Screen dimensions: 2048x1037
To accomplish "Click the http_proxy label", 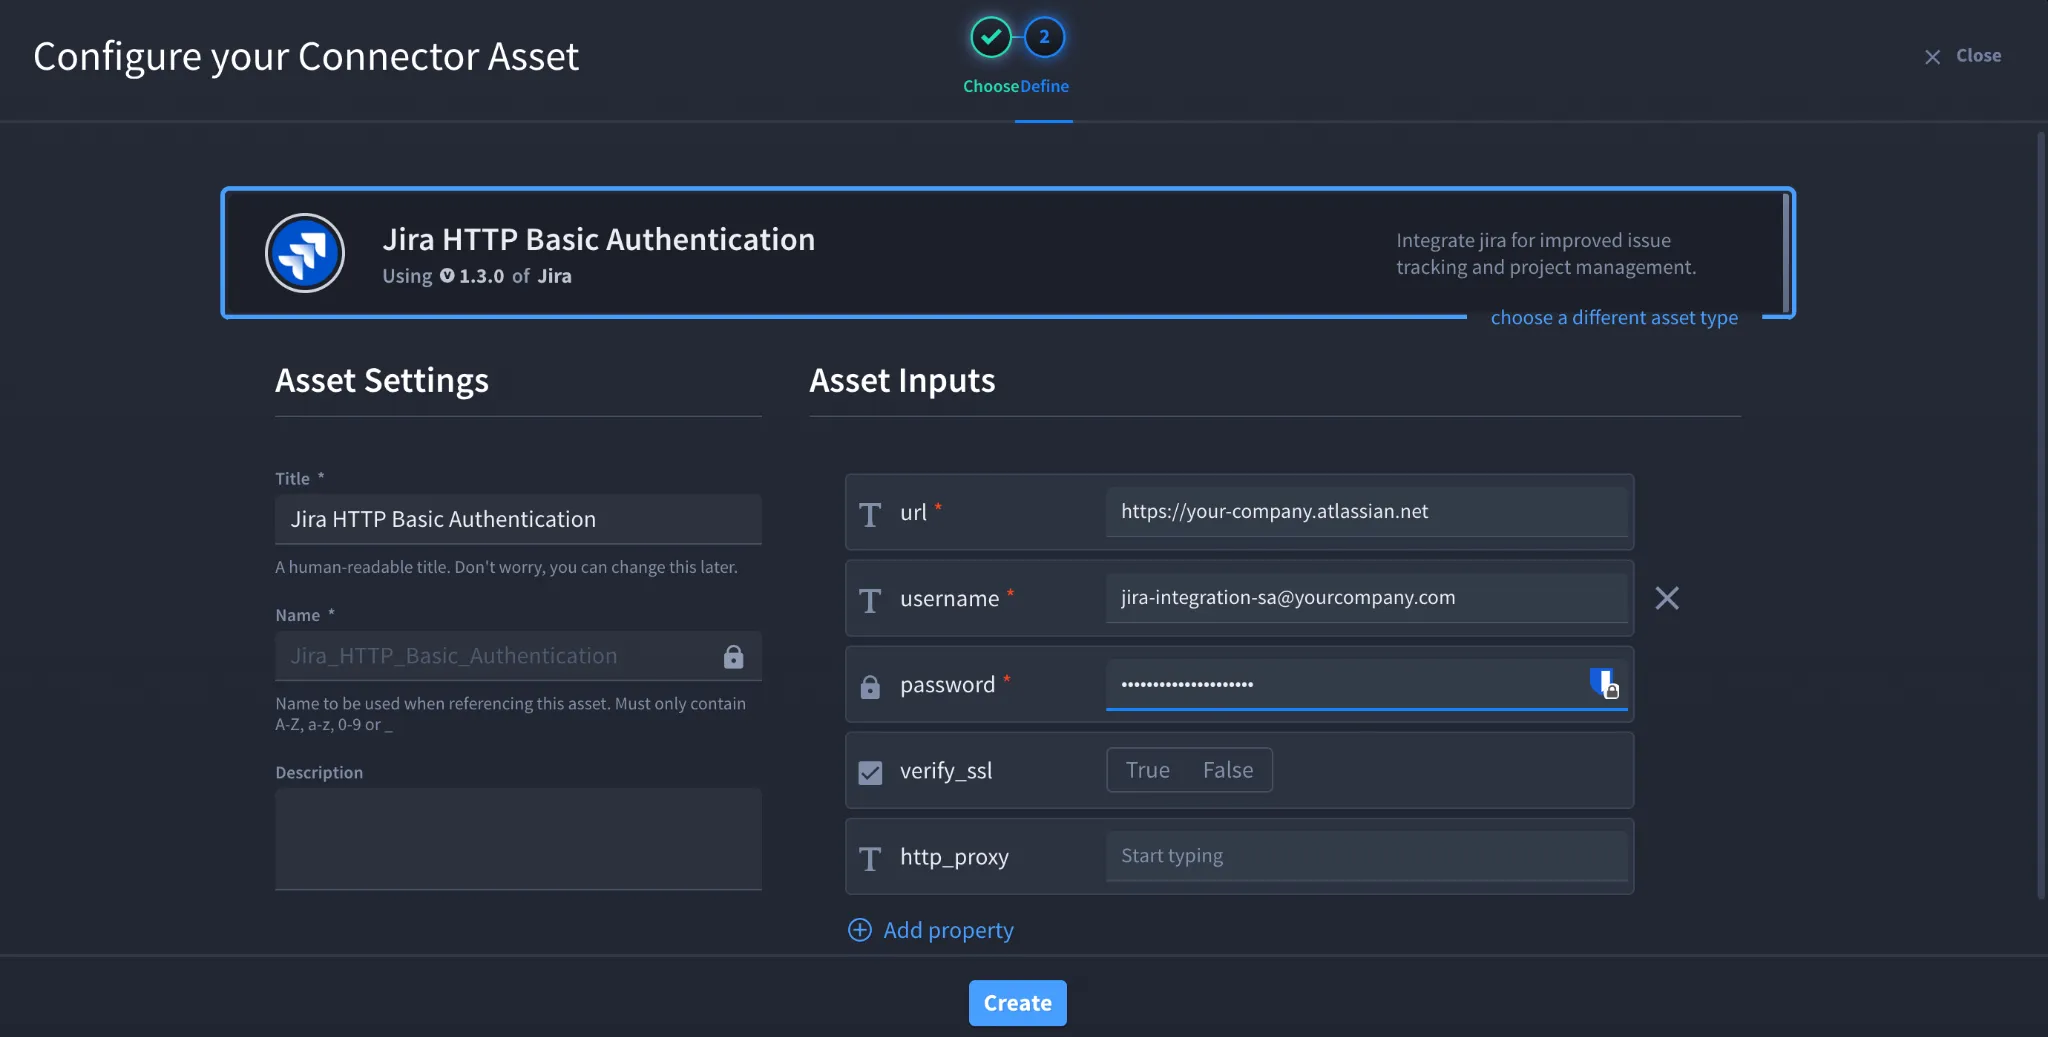I will pos(954,857).
